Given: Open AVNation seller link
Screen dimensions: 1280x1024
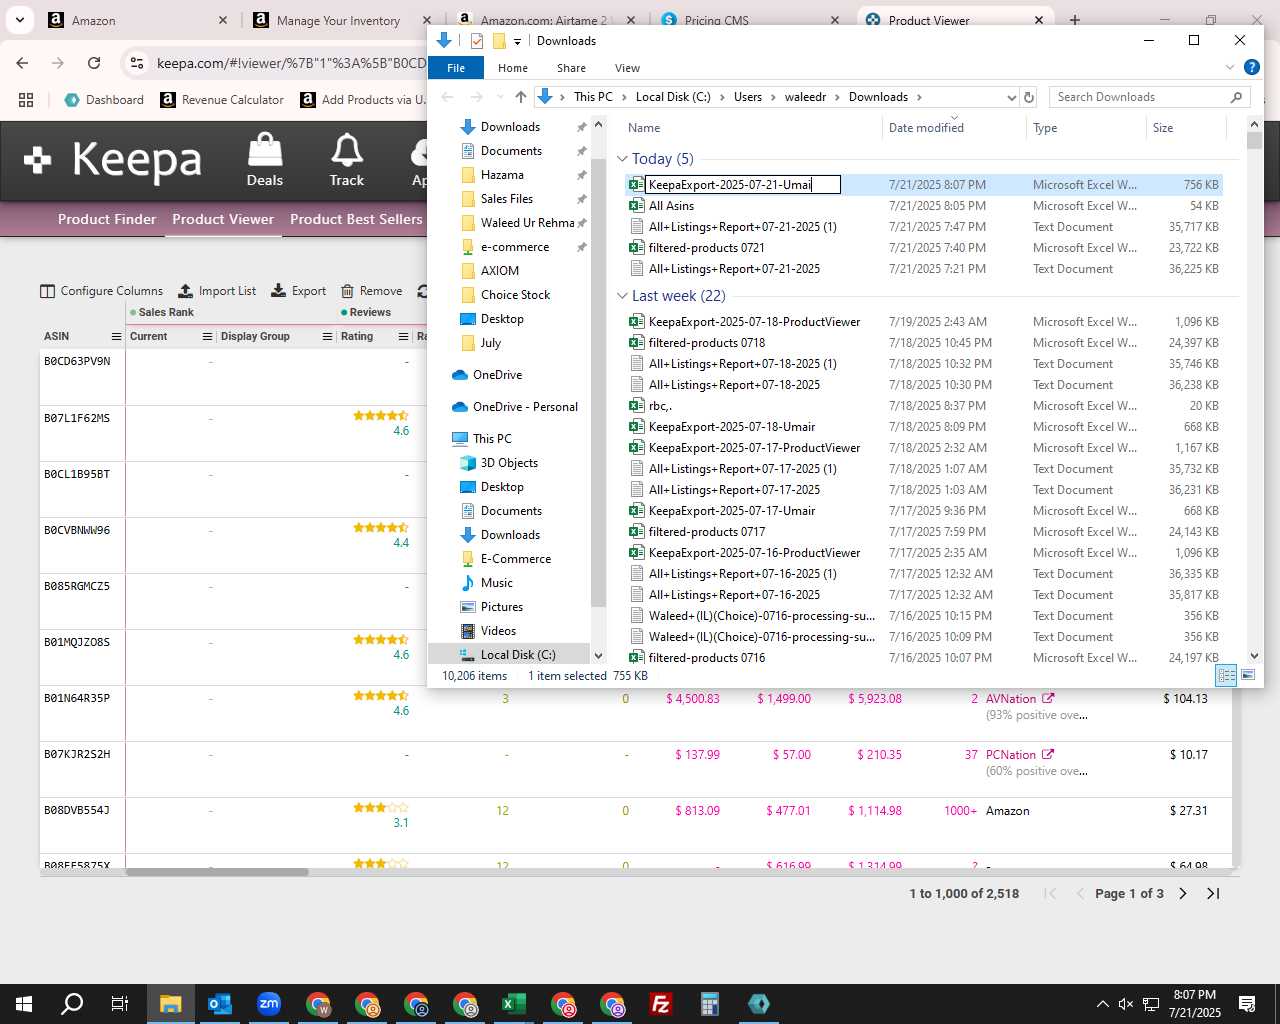Looking at the screenshot, I should 1011,699.
